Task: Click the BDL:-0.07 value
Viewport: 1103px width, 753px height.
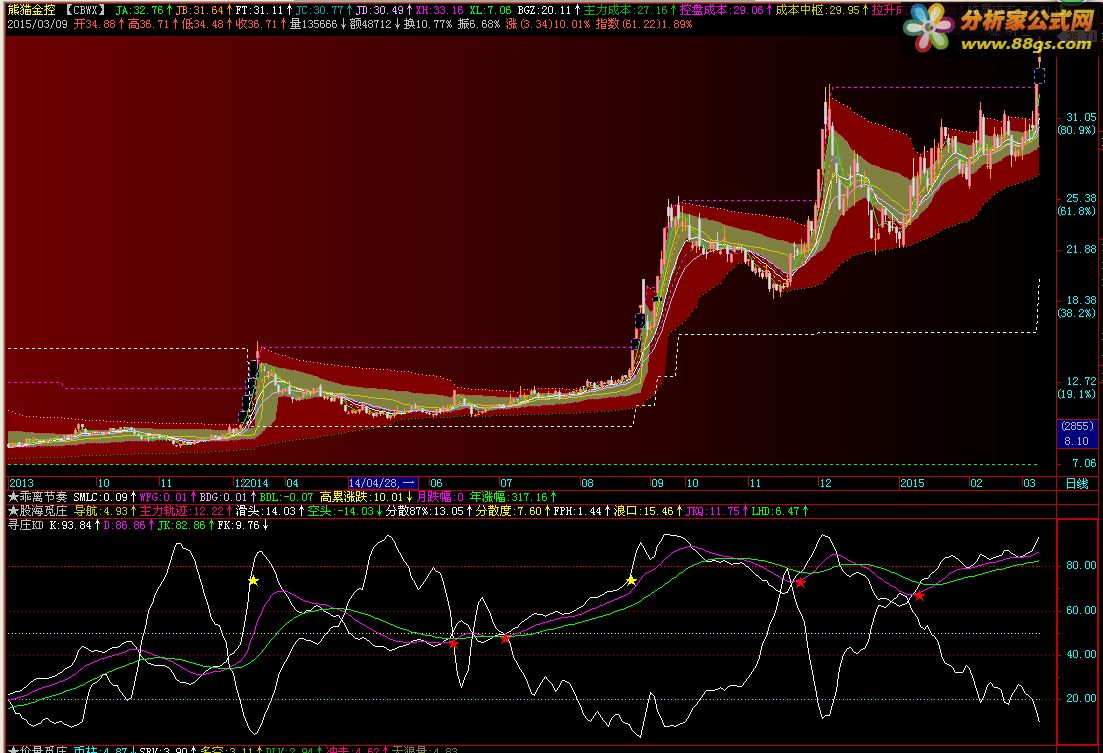Action: [286, 497]
